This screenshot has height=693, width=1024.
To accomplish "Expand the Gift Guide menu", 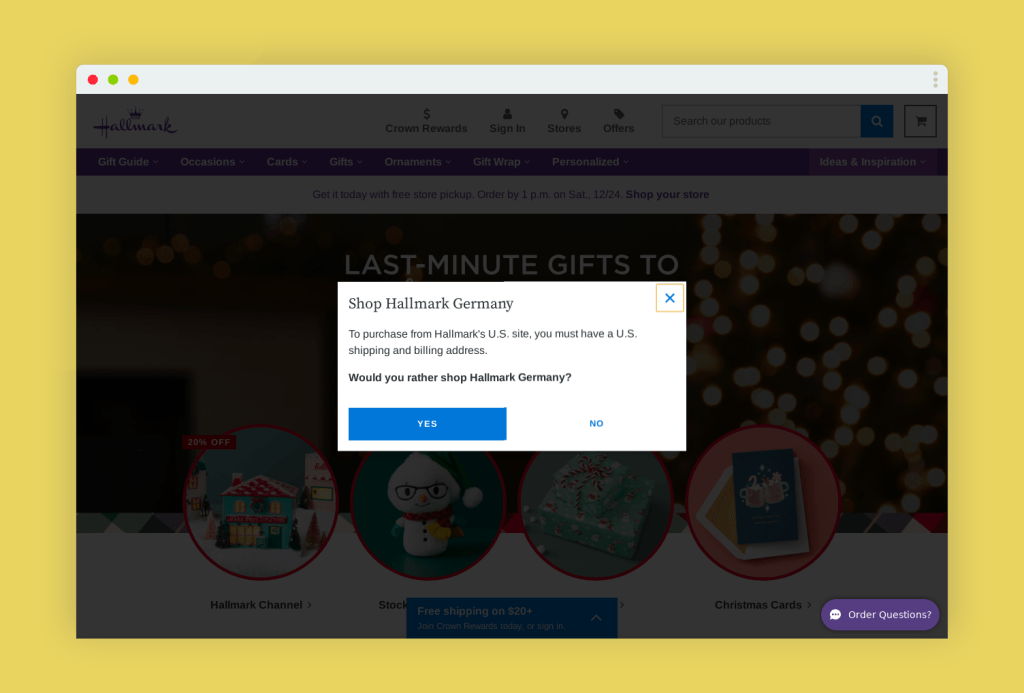I will [x=128, y=162].
